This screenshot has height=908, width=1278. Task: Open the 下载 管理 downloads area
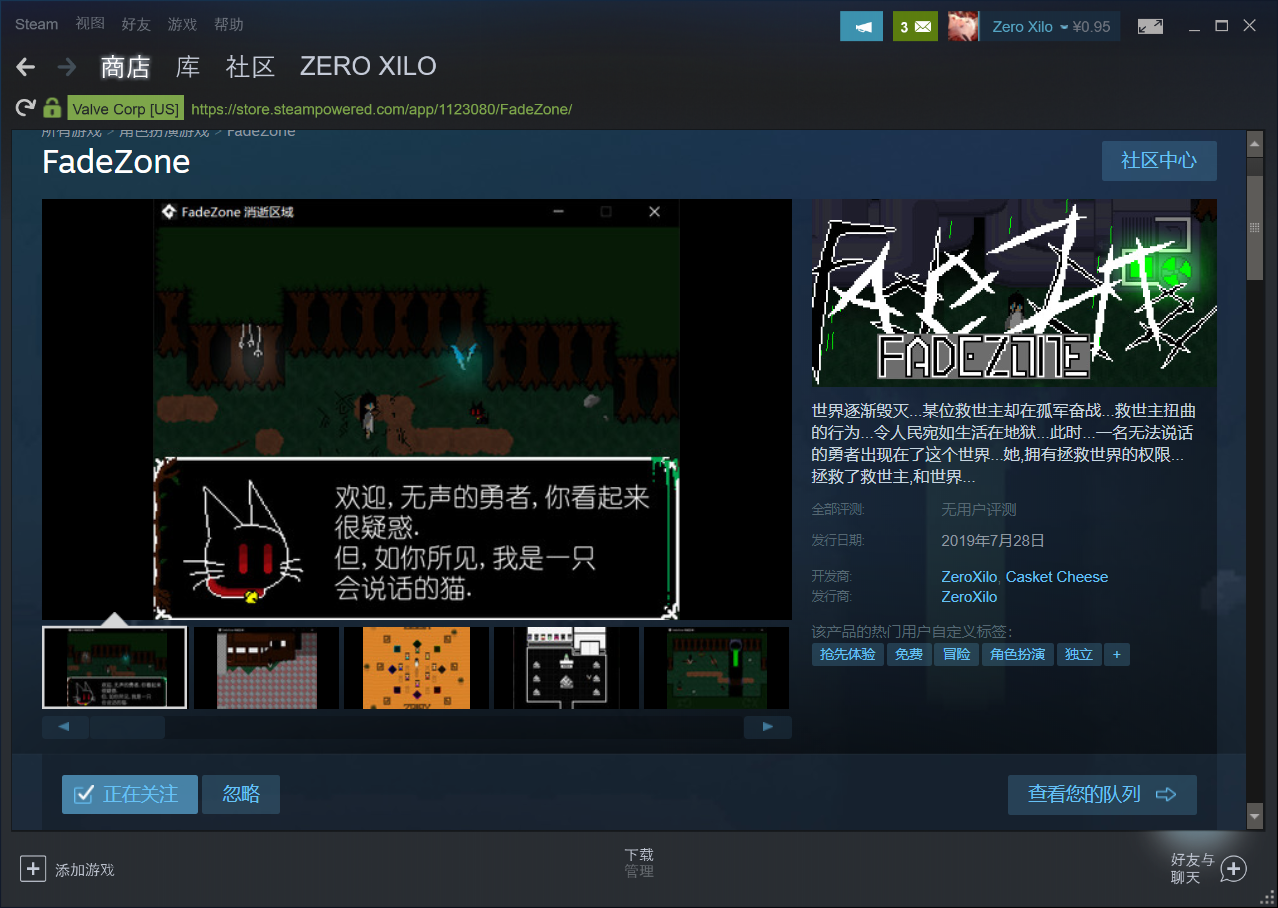point(639,863)
